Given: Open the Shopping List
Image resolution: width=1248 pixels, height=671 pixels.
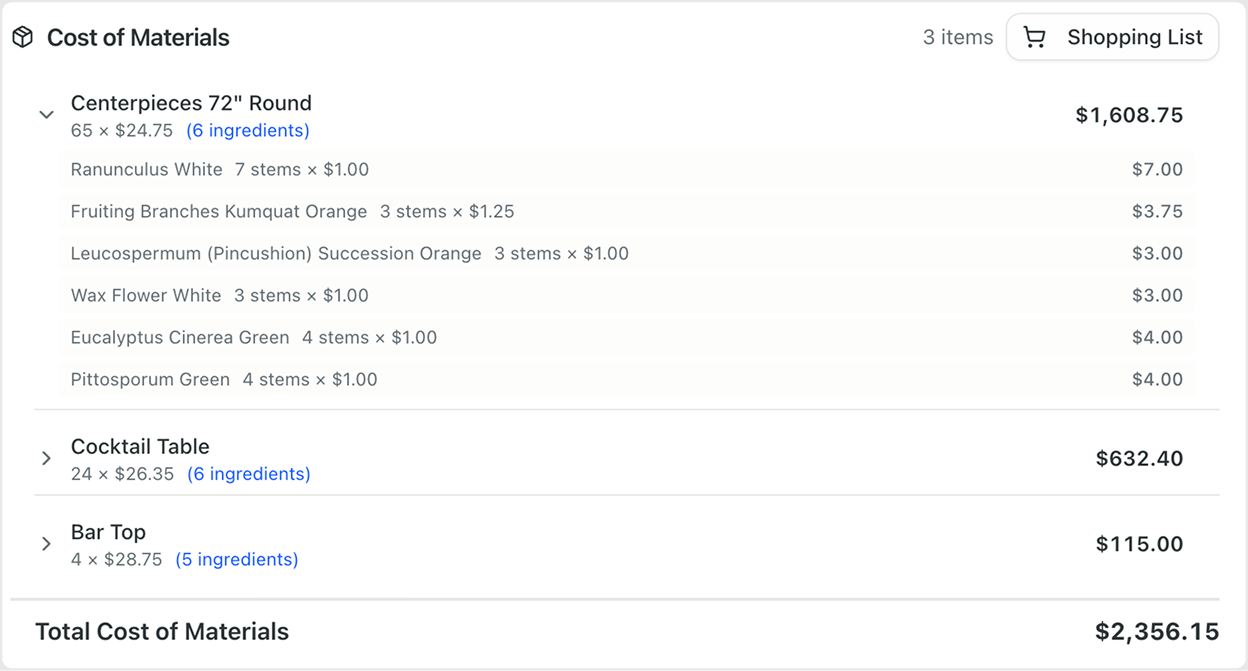Looking at the screenshot, I should pos(1112,36).
